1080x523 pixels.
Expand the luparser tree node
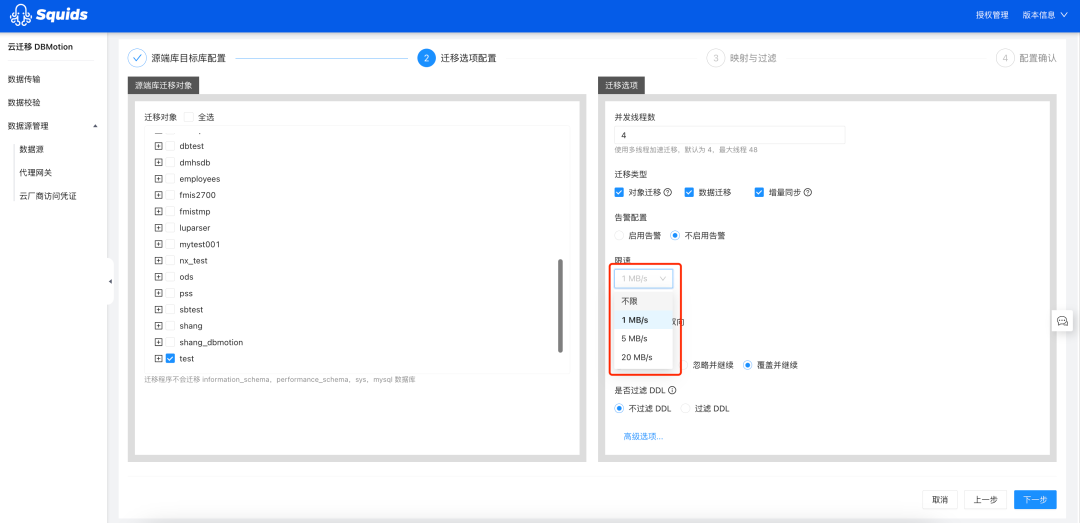(x=158, y=227)
